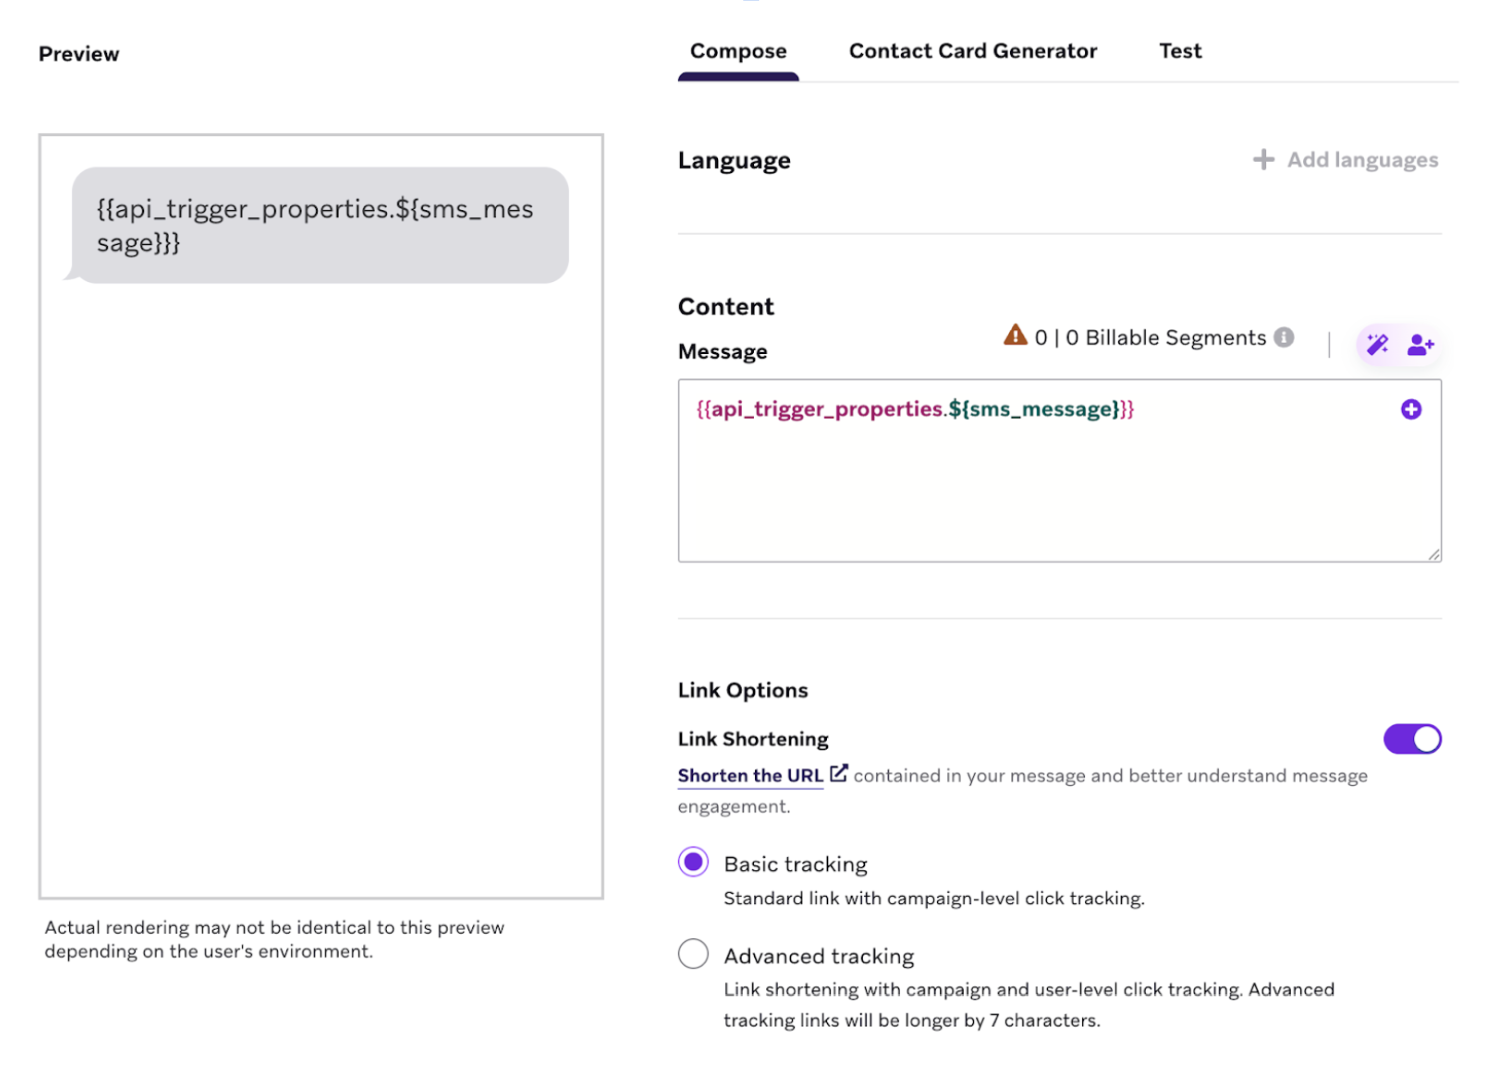Switch to the Contact Card Generator tab
This screenshot has height=1071, width=1499.
(x=972, y=50)
